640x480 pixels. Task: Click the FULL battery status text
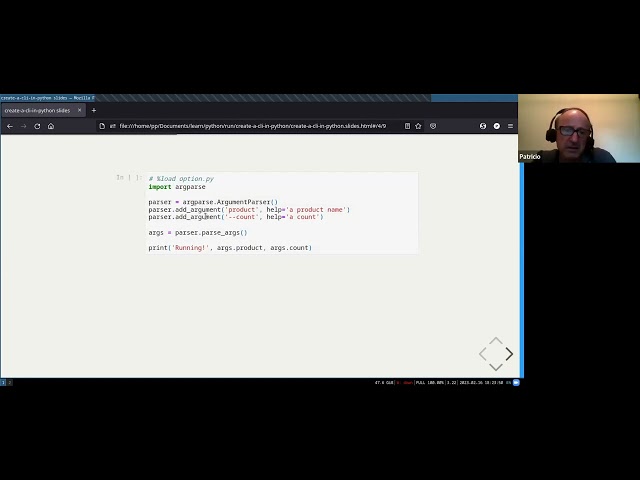click(x=429, y=382)
